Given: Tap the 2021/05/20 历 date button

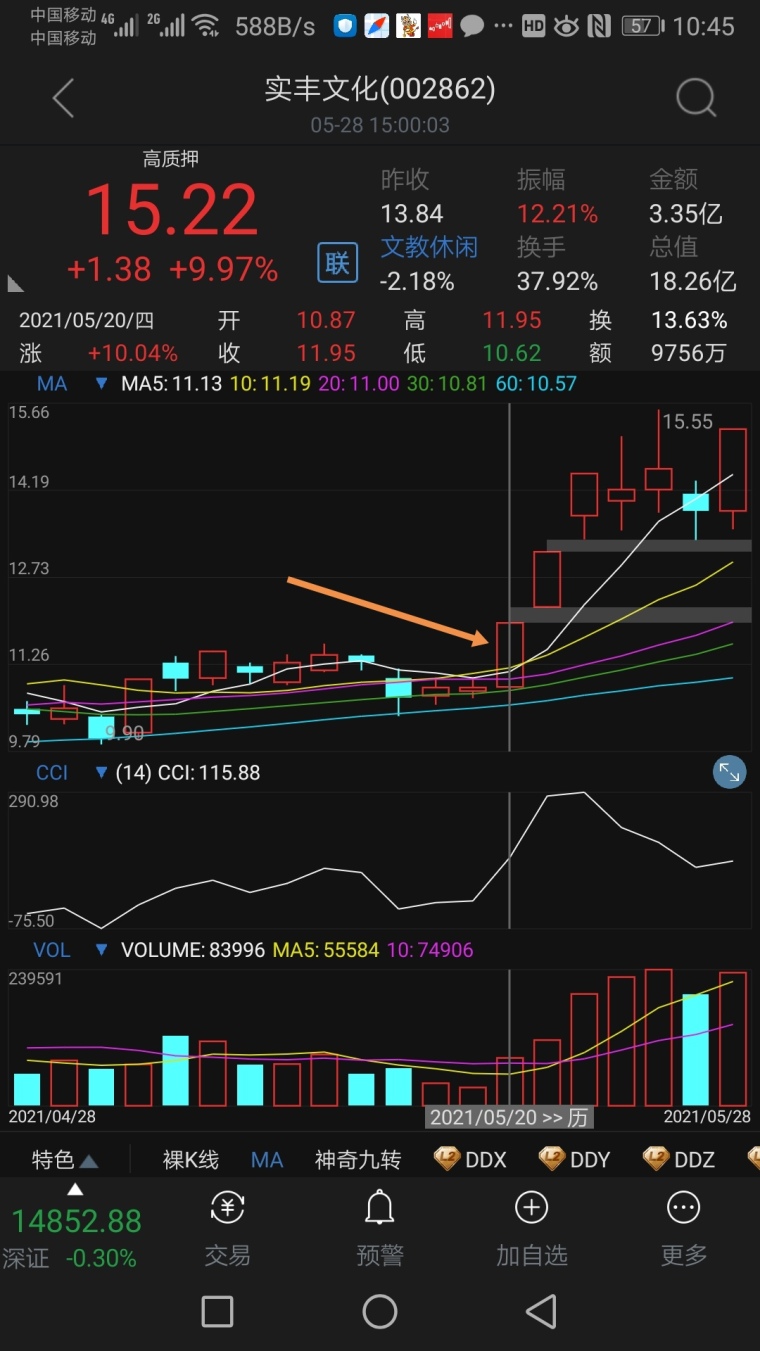Looking at the screenshot, I should pyautogui.click(x=508, y=1117).
